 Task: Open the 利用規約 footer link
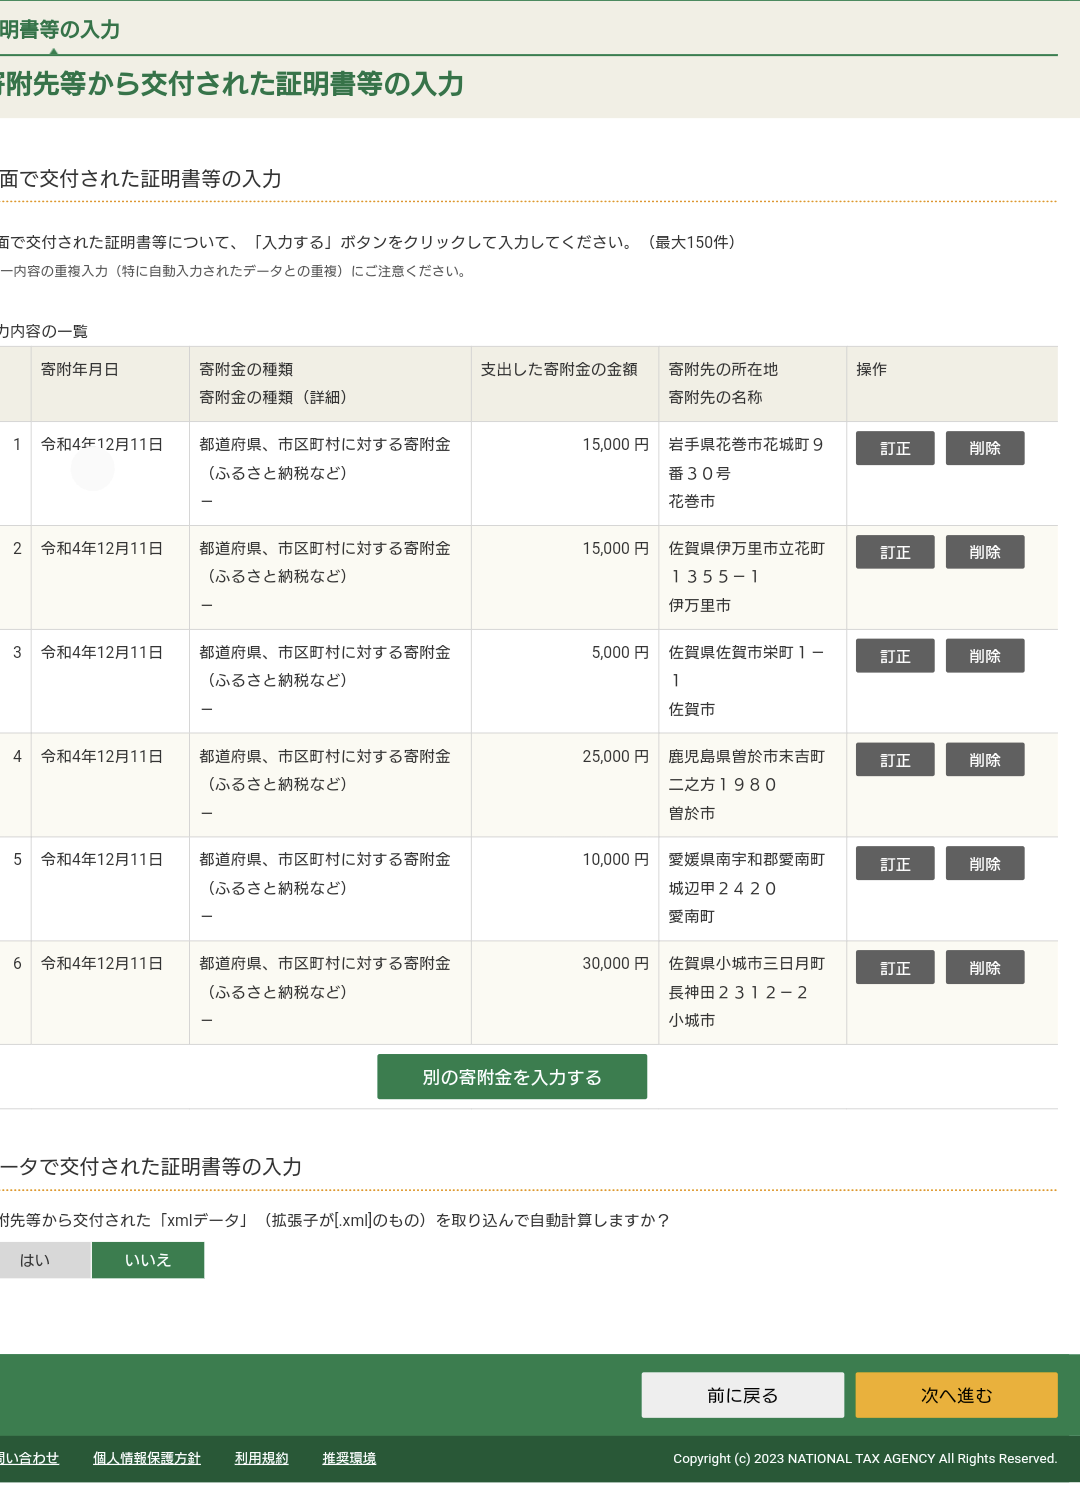tap(261, 1459)
